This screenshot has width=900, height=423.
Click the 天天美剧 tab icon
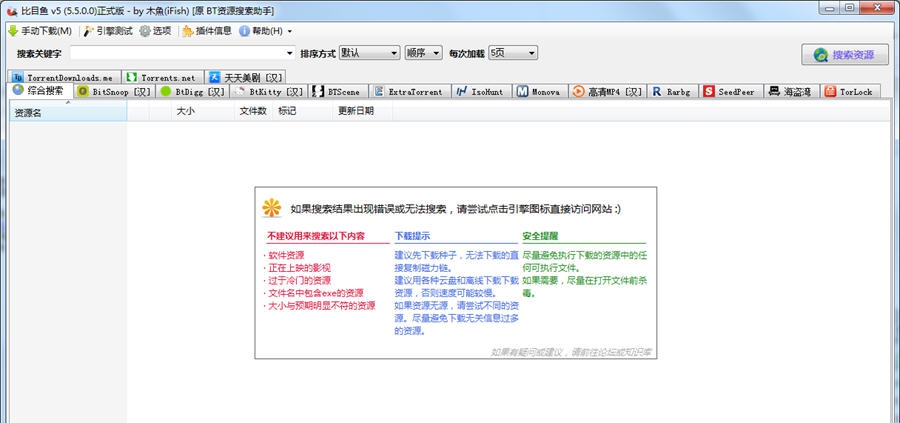tap(215, 77)
